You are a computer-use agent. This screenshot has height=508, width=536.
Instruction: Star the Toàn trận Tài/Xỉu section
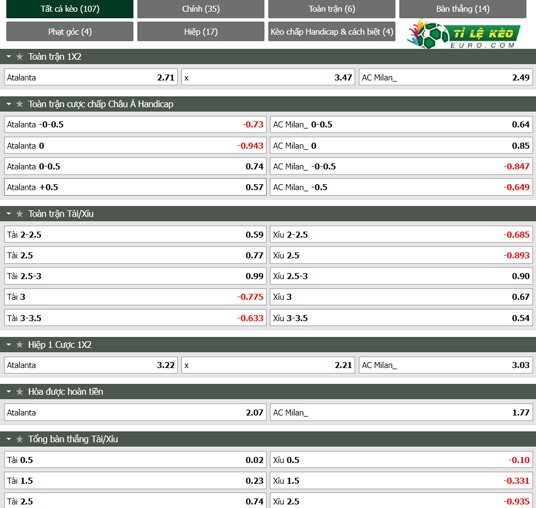click(19, 214)
